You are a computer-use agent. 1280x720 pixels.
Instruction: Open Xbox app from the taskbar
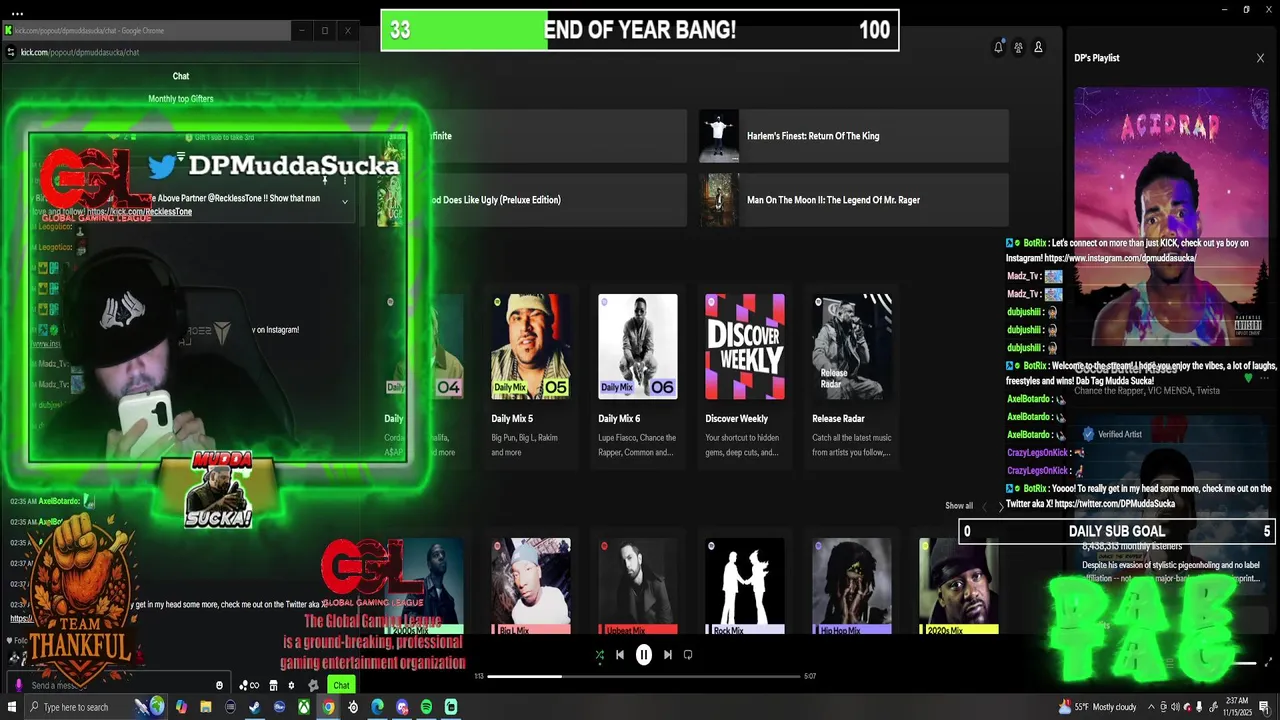tap(304, 707)
